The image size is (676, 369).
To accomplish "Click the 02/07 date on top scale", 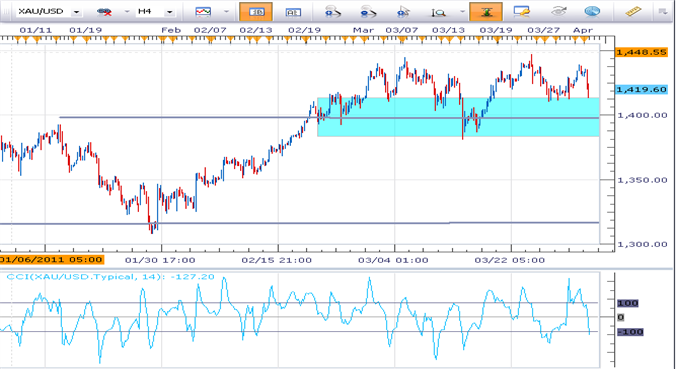I will [x=210, y=30].
